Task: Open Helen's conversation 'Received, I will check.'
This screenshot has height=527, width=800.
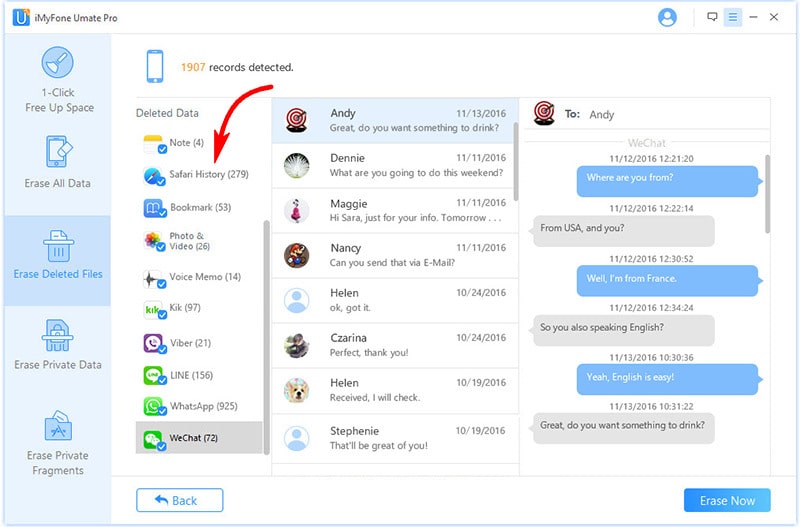Action: pos(394,390)
